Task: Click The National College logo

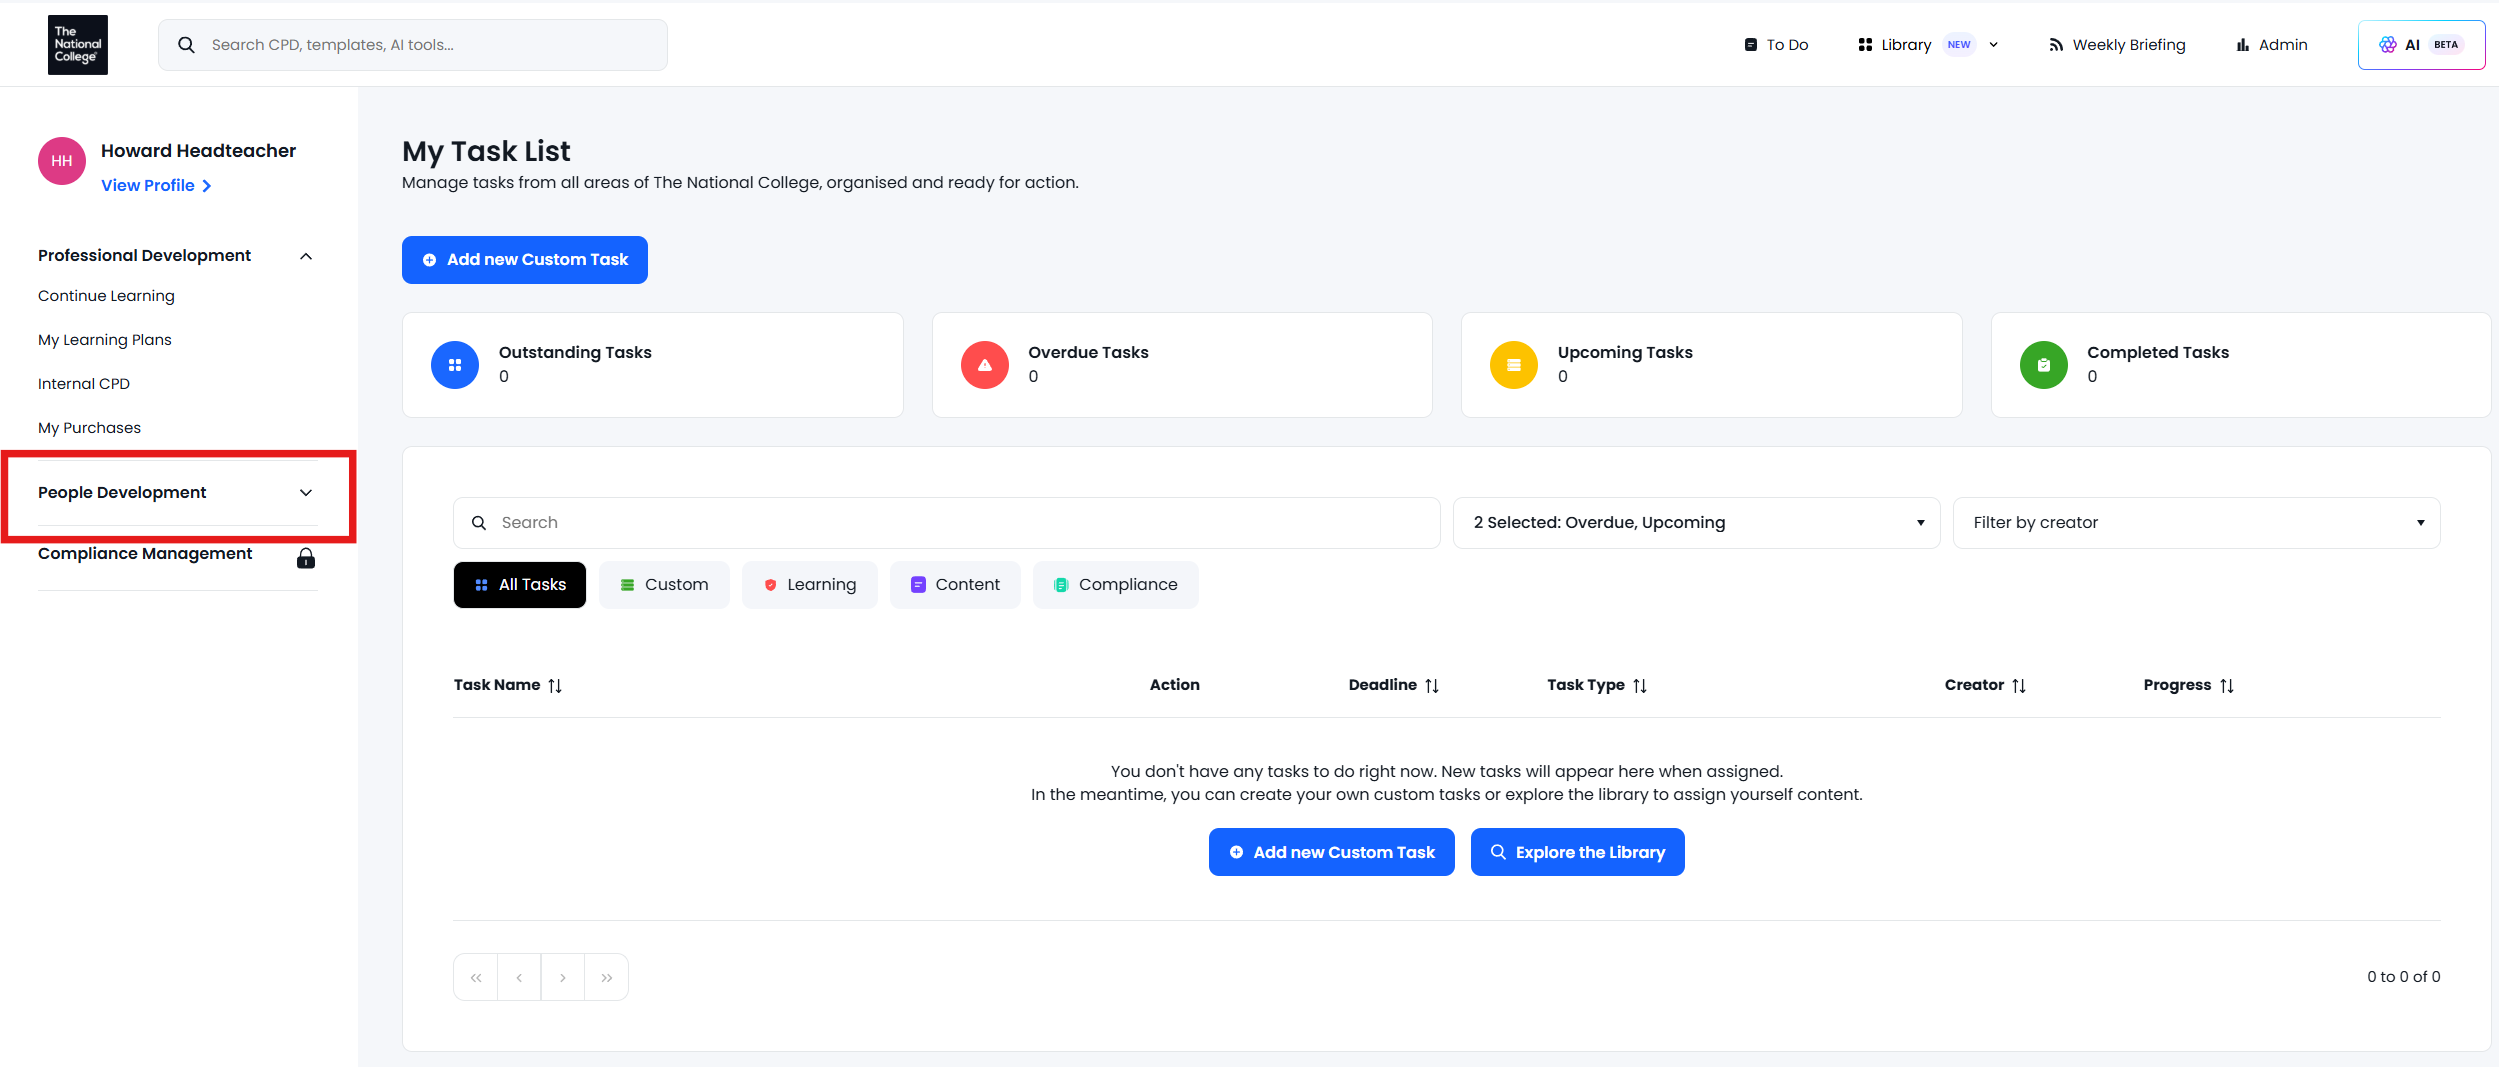Action: pyautogui.click(x=77, y=45)
